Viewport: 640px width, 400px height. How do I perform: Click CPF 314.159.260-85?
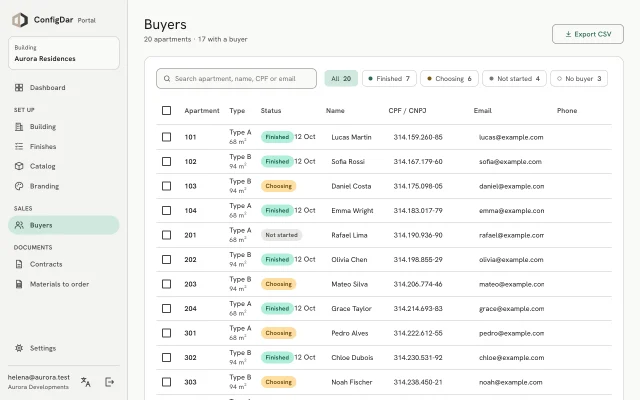pyautogui.click(x=418, y=137)
